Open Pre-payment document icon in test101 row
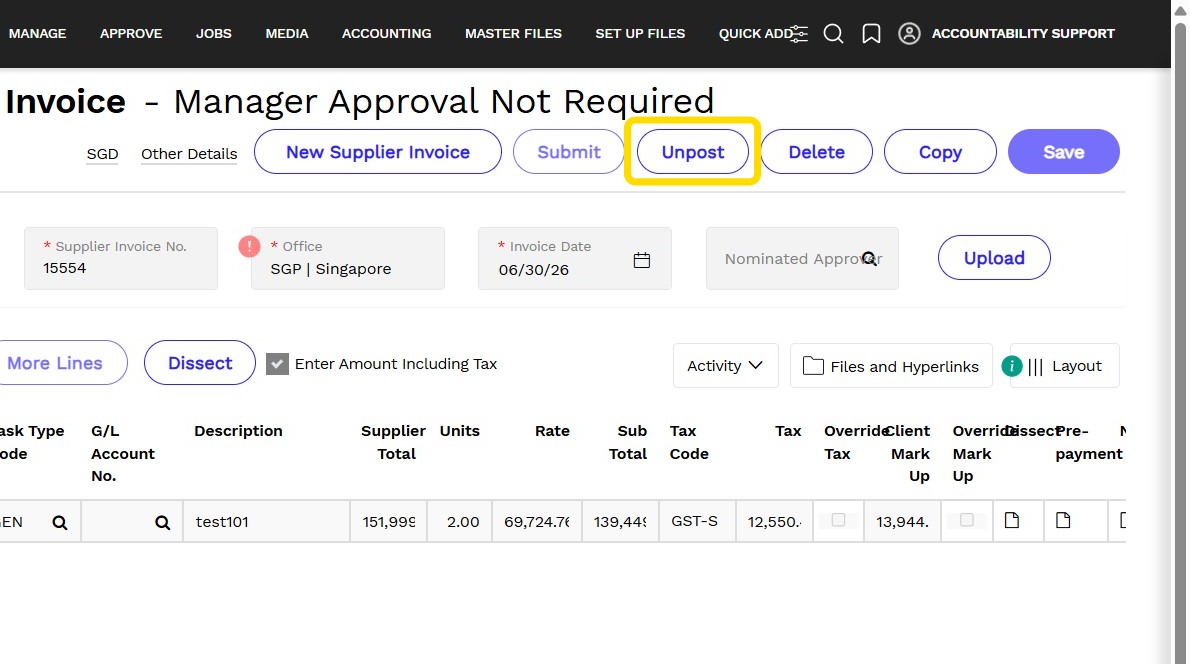The image size is (1190, 664). [x=1062, y=520]
